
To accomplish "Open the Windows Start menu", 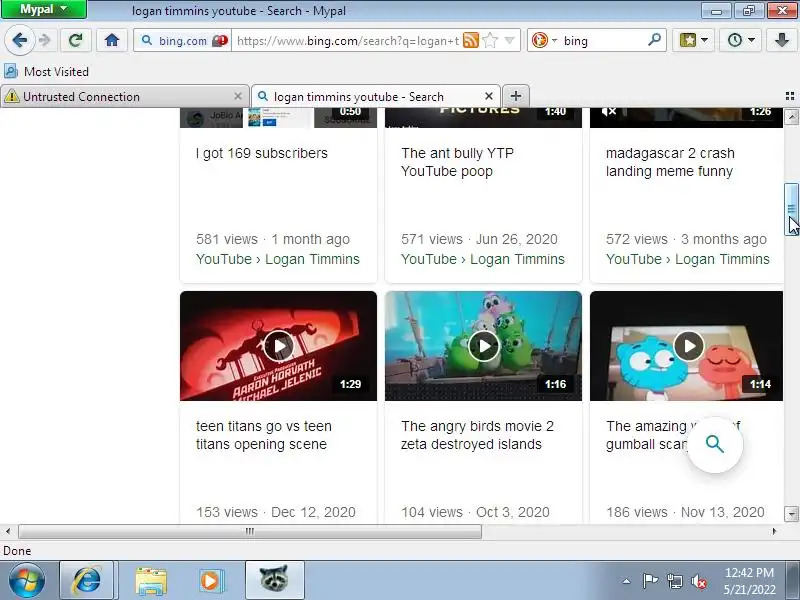I will point(27,581).
